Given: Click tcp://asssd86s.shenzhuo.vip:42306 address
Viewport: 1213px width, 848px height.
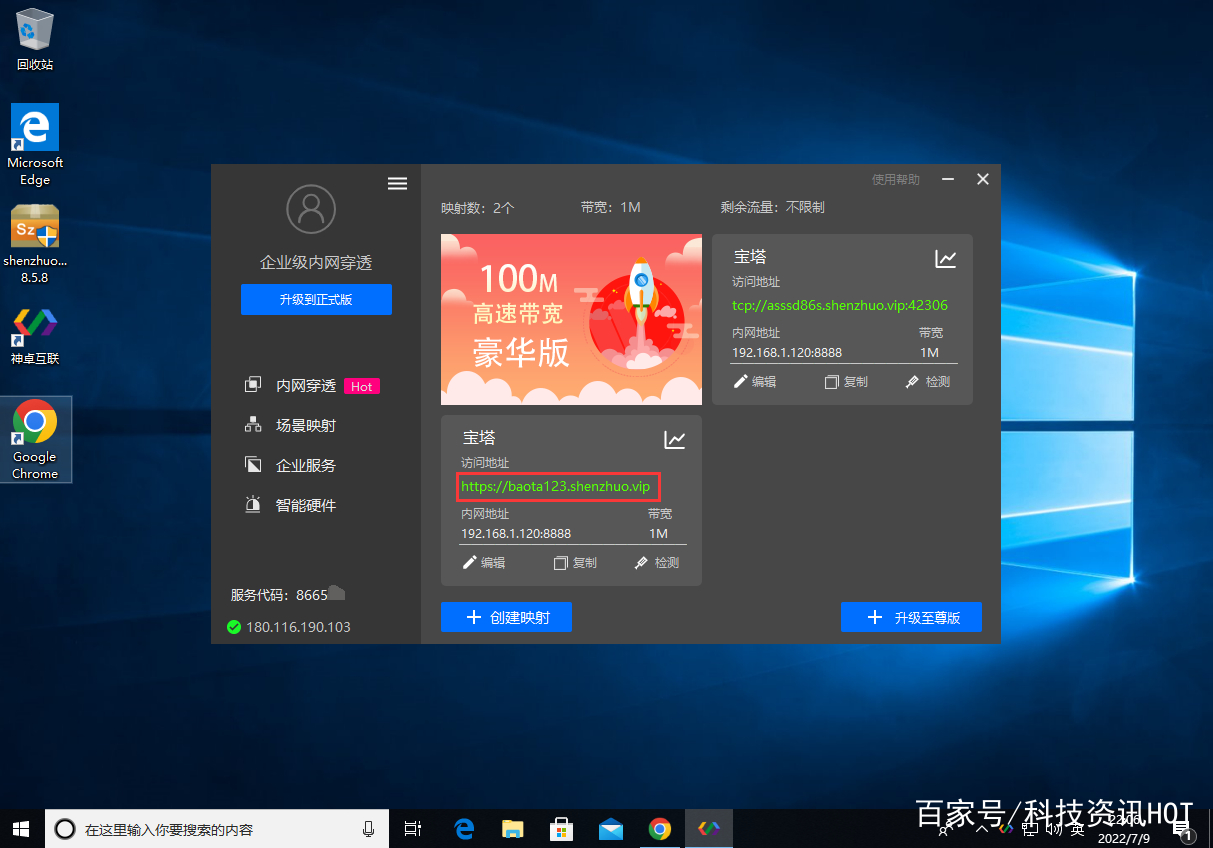Looking at the screenshot, I should (840, 305).
